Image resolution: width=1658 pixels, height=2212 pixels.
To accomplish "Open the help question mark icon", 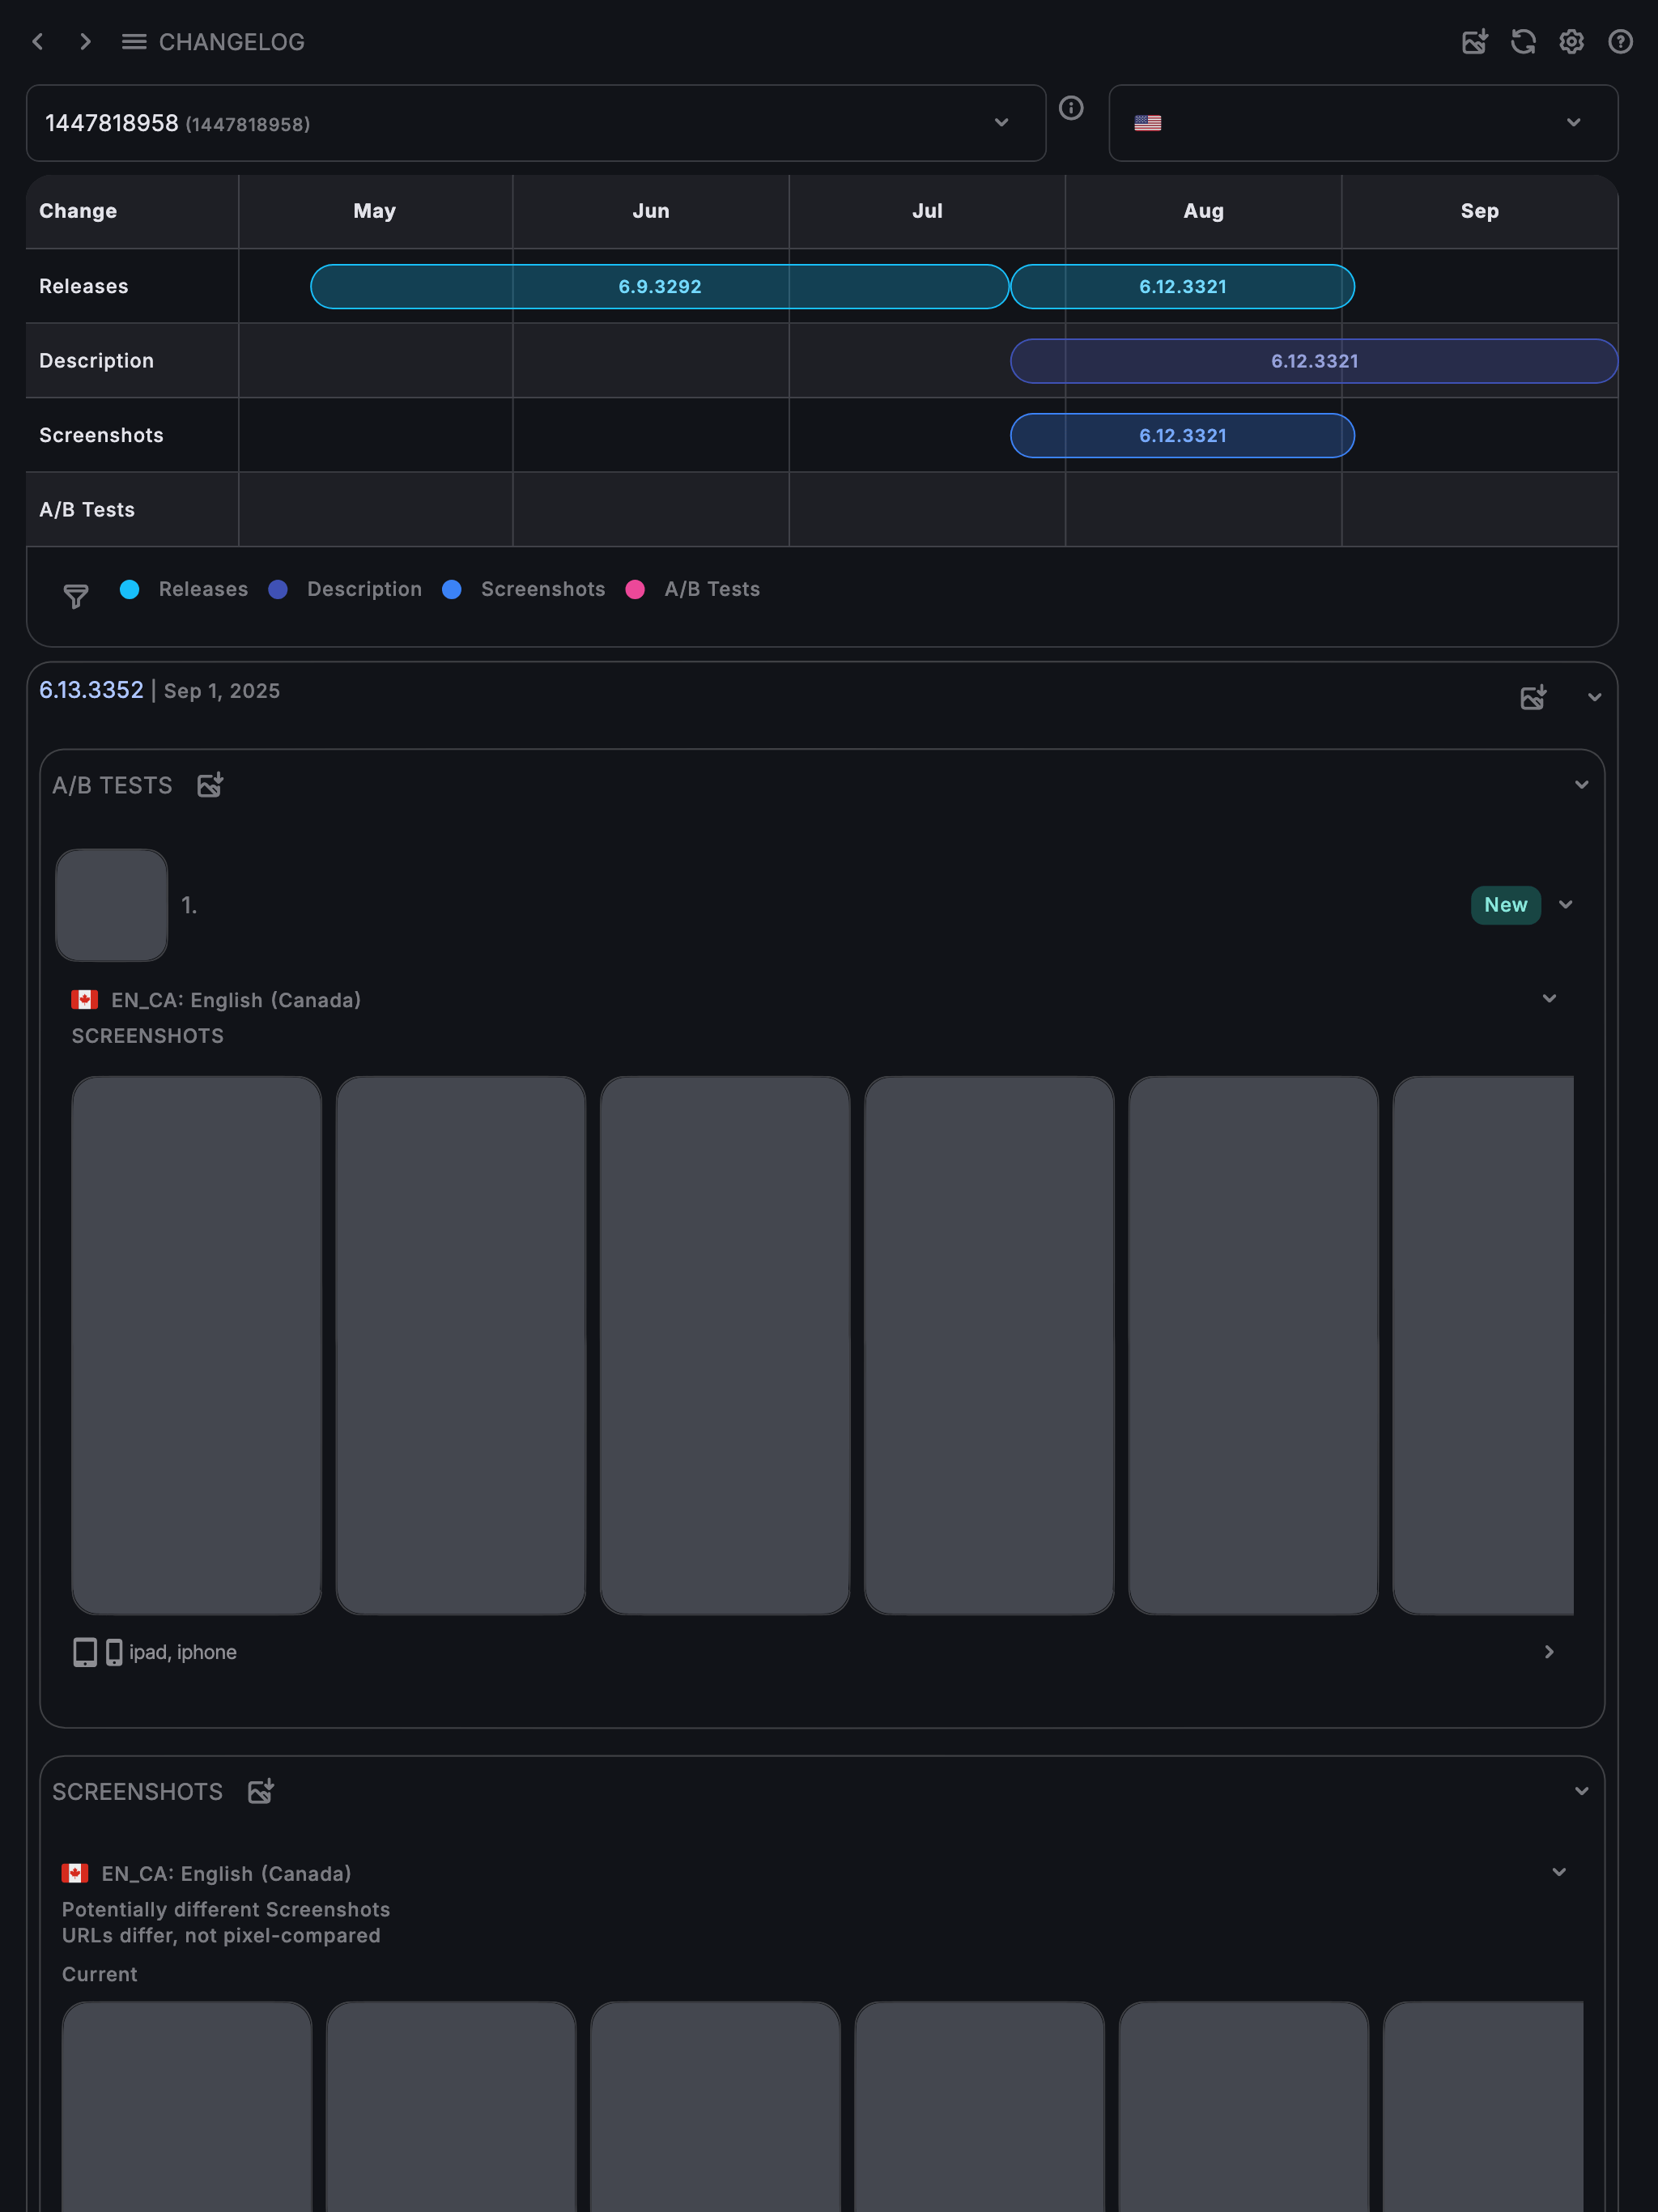I will [1620, 41].
